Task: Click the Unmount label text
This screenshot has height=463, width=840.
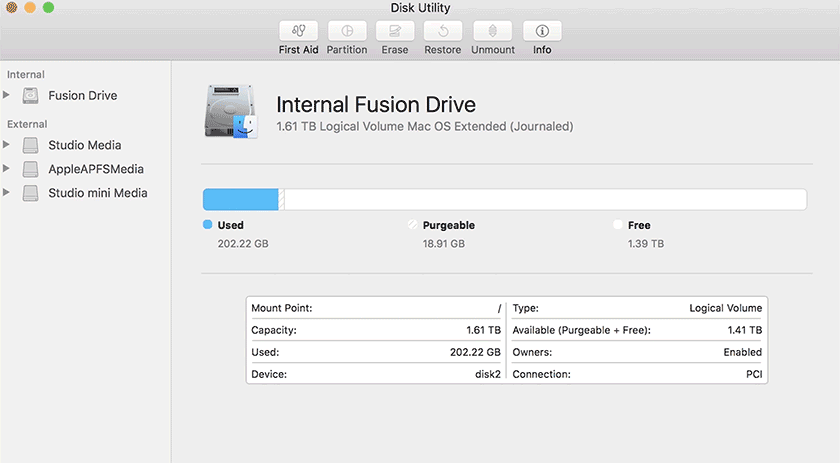Action: pyautogui.click(x=493, y=50)
